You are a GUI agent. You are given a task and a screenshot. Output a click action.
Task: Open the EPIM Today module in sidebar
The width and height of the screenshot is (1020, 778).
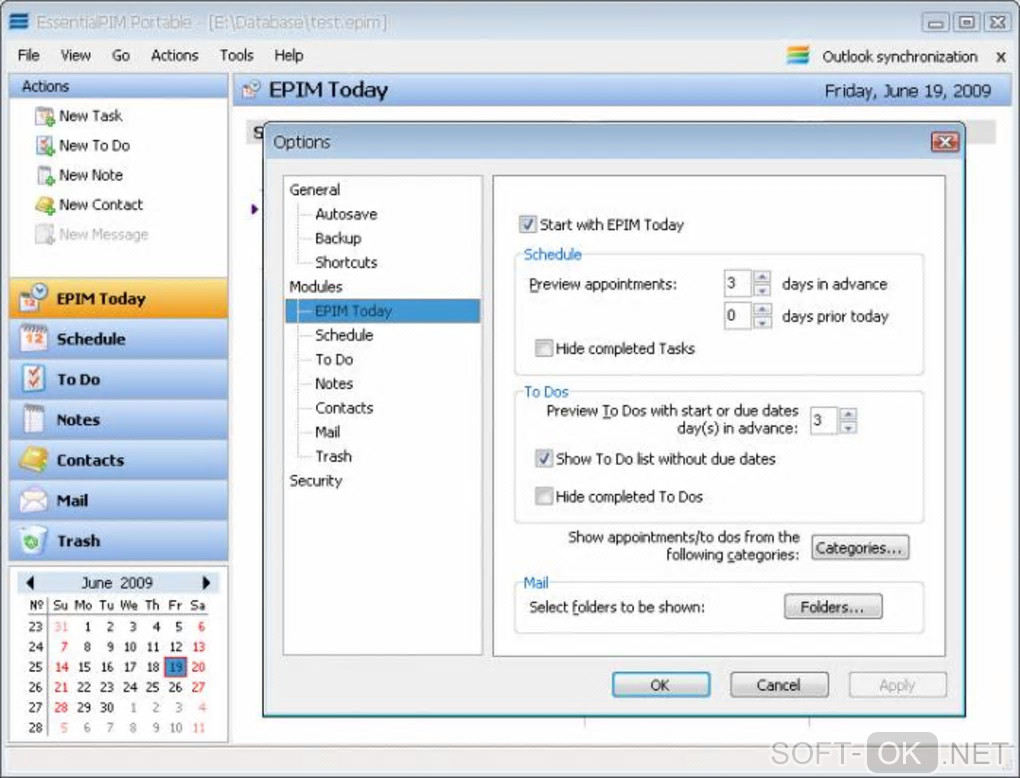[118, 299]
